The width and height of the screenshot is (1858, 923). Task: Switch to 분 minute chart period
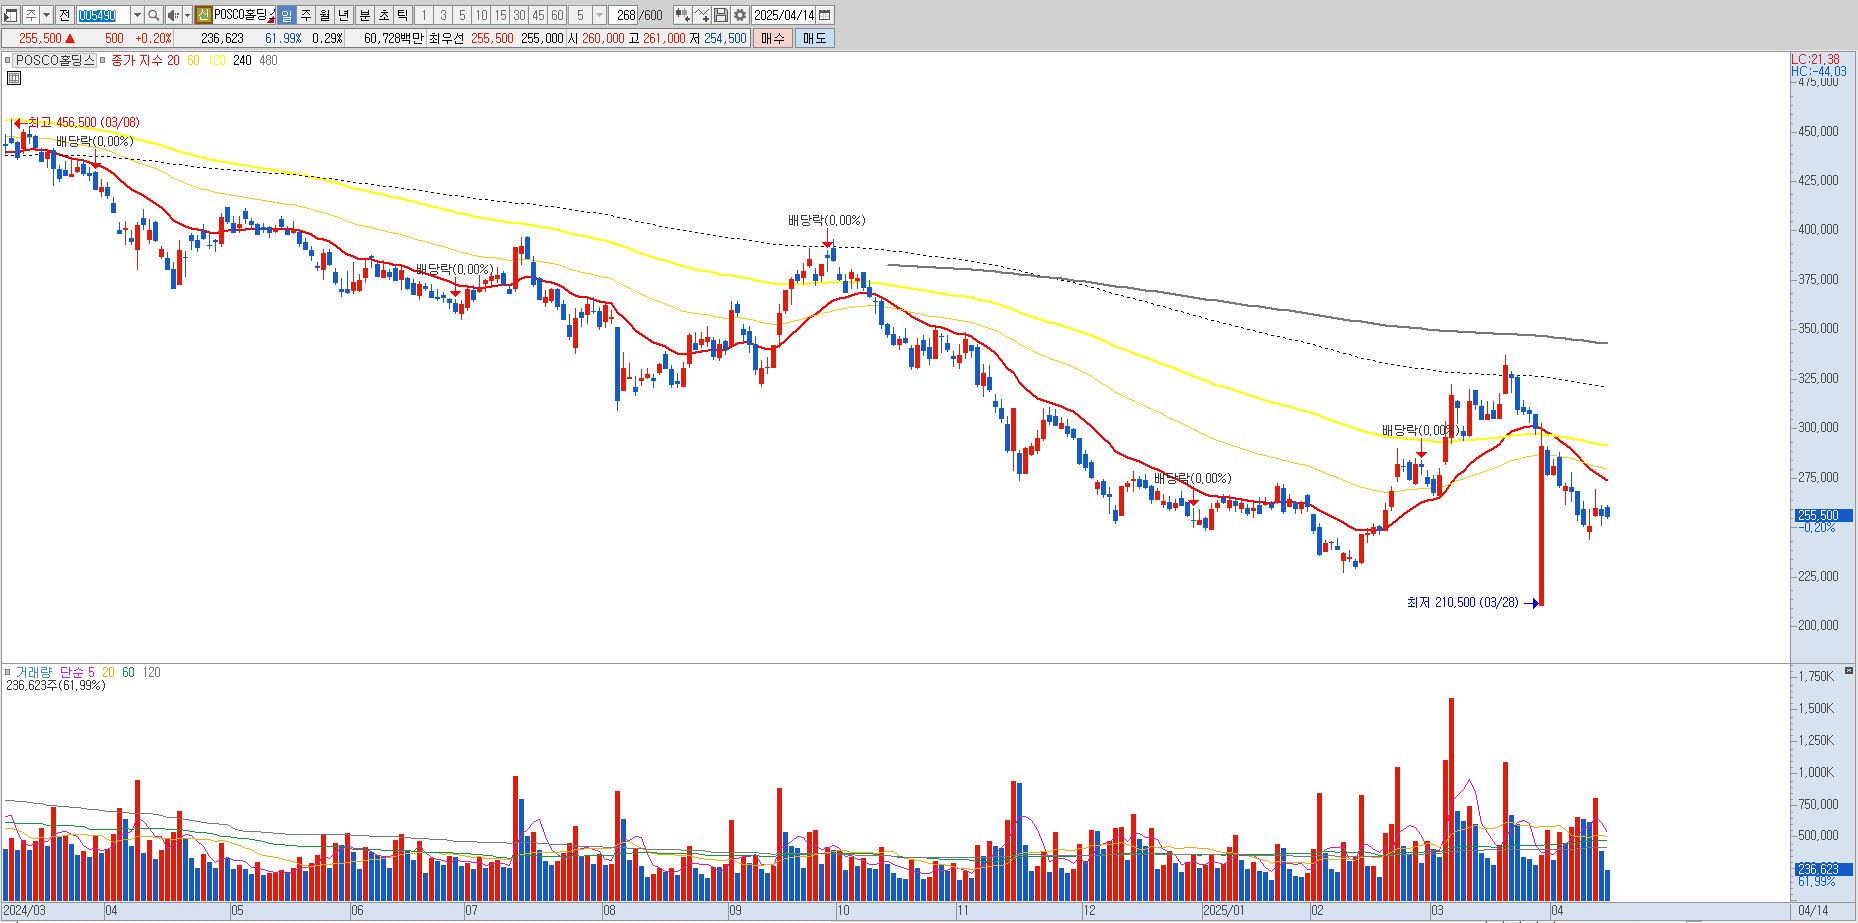[x=364, y=15]
